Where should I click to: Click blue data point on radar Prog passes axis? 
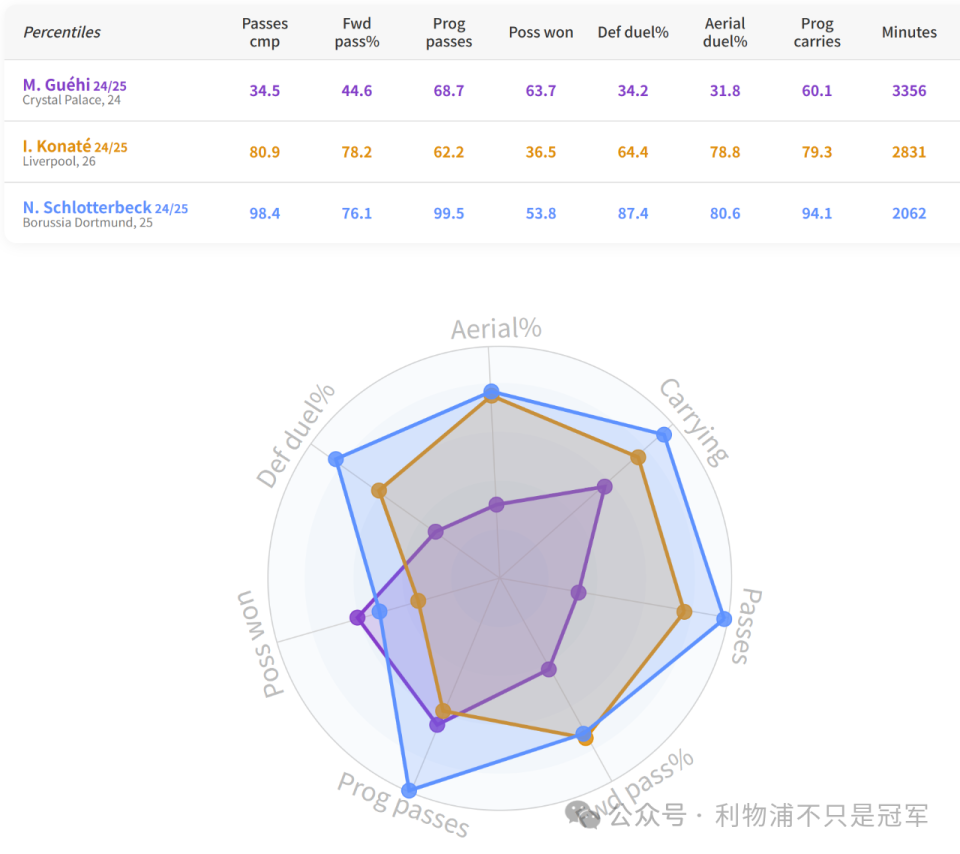(x=408, y=790)
